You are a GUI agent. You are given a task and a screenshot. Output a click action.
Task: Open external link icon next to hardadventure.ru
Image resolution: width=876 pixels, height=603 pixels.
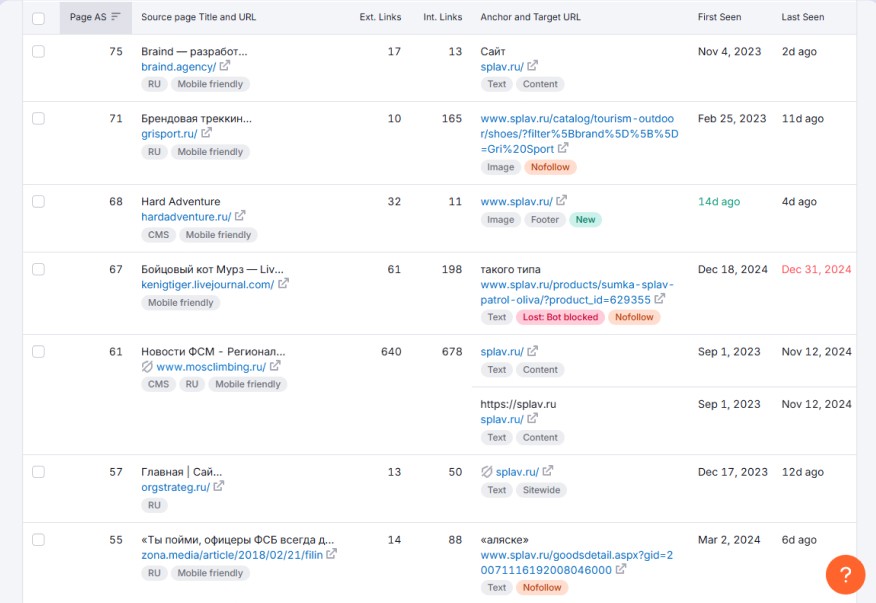[241, 217]
